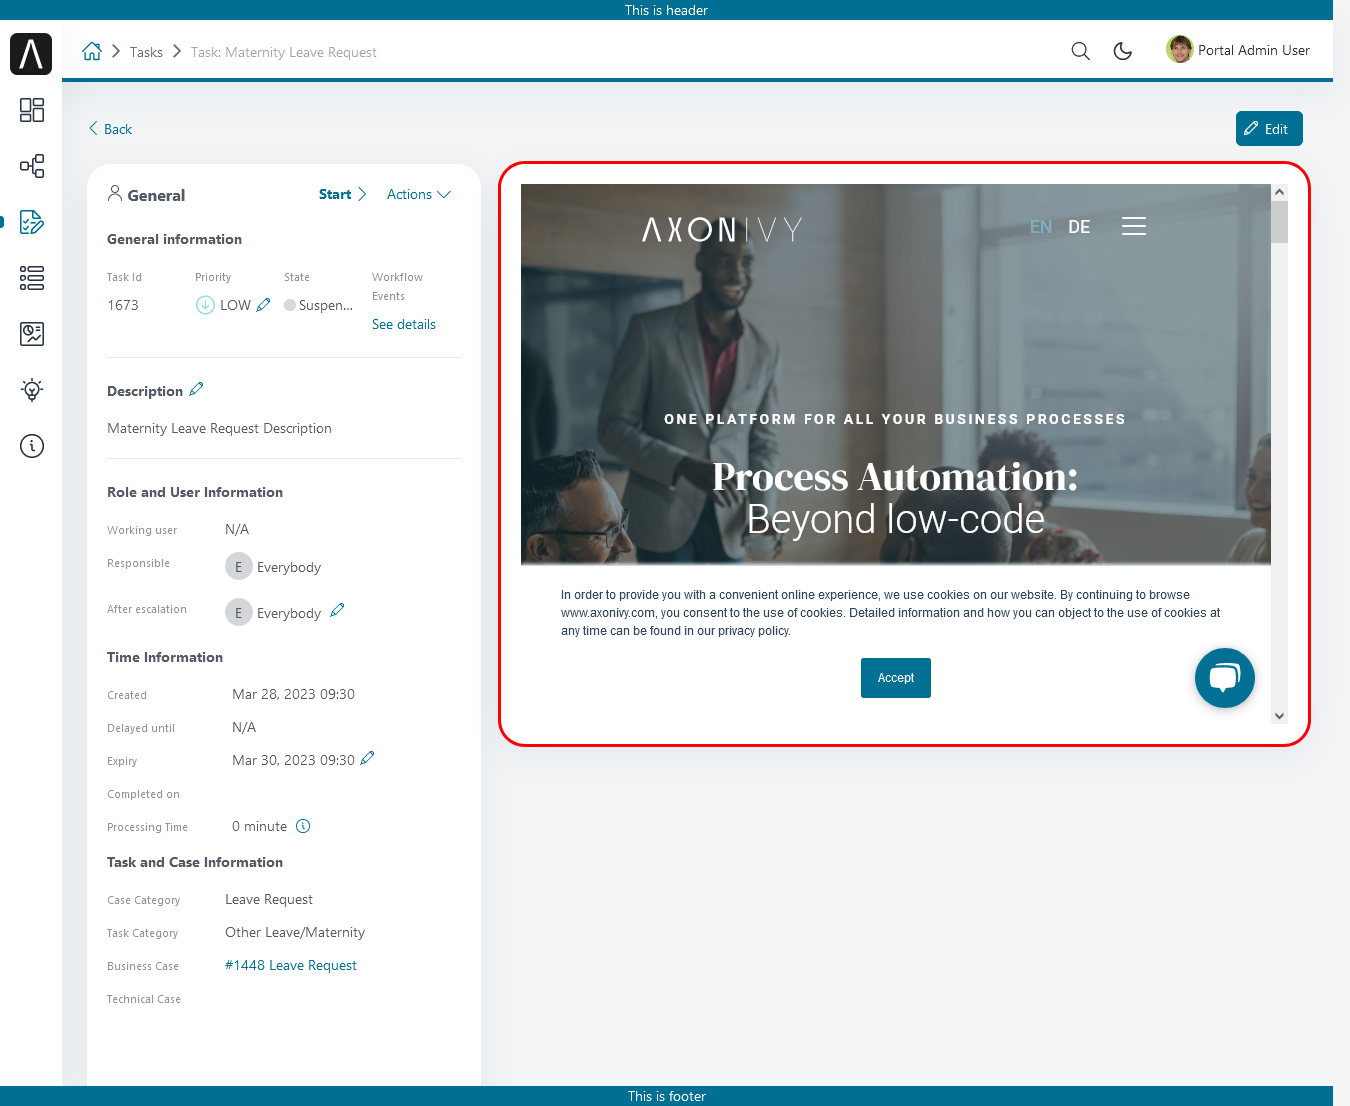The height and width of the screenshot is (1106, 1350).
Task: Open the Processes sidebar icon
Action: point(32,166)
